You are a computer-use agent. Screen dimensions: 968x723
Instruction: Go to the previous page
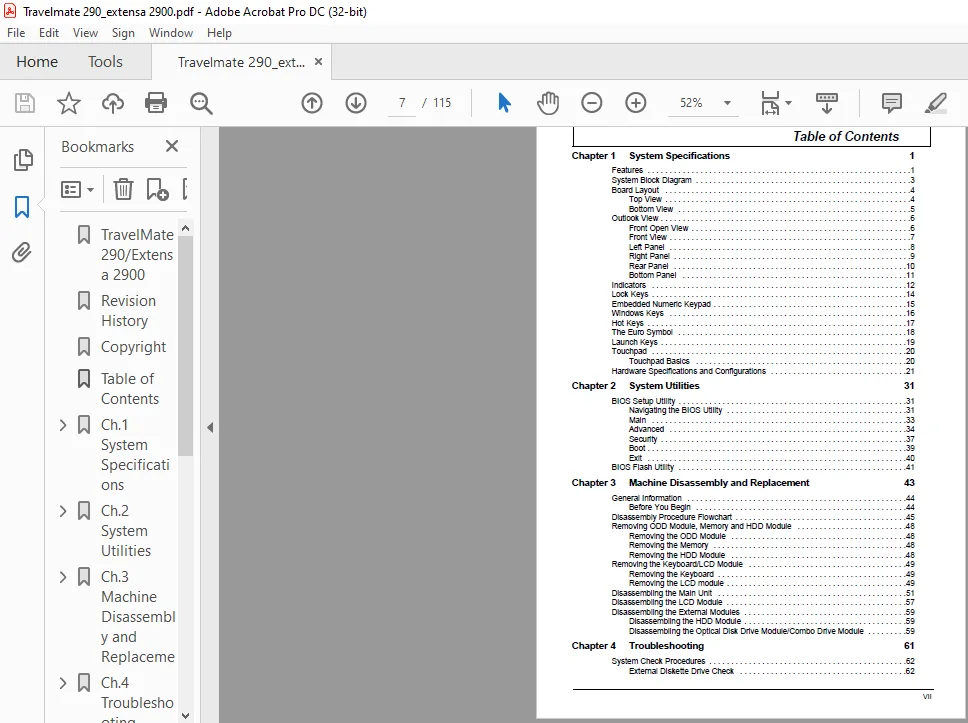point(312,102)
